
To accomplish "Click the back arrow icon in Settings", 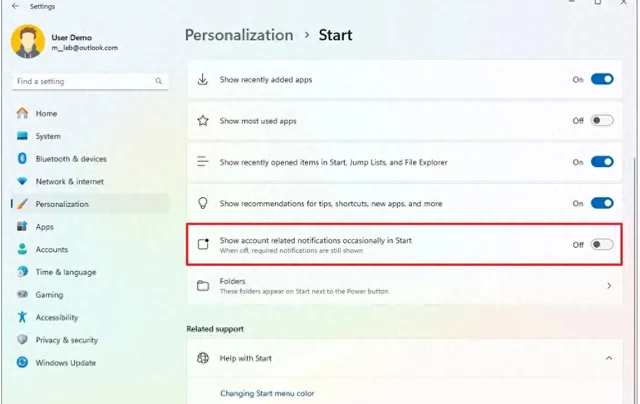I will (x=15, y=6).
